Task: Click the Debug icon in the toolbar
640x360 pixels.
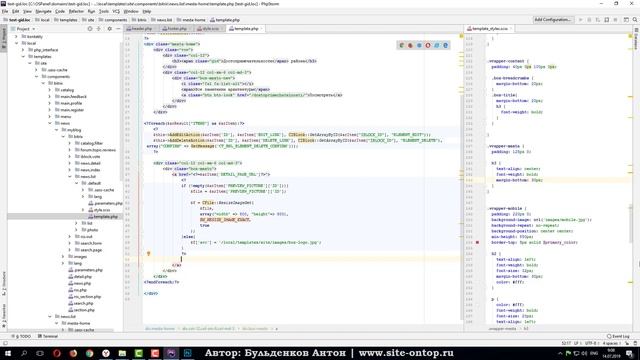Action: tap(589, 20)
